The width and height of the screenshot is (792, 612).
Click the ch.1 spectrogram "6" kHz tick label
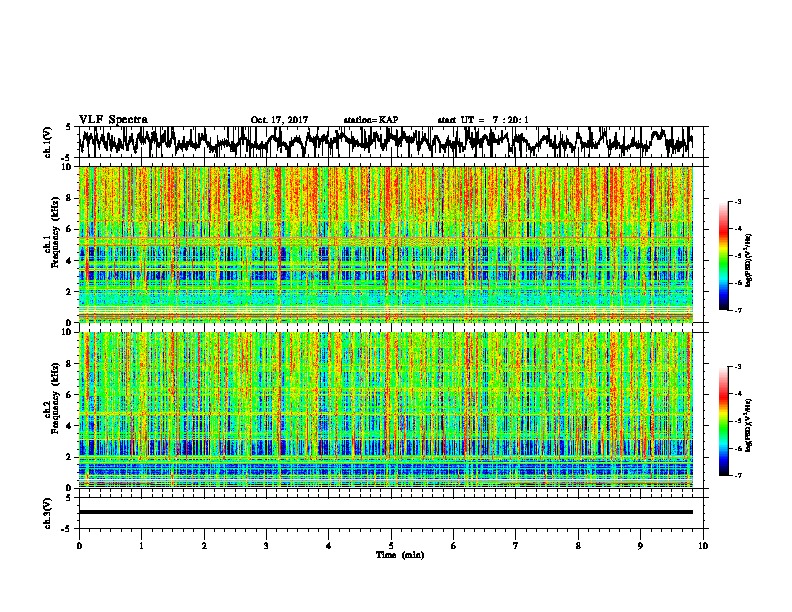click(x=69, y=229)
